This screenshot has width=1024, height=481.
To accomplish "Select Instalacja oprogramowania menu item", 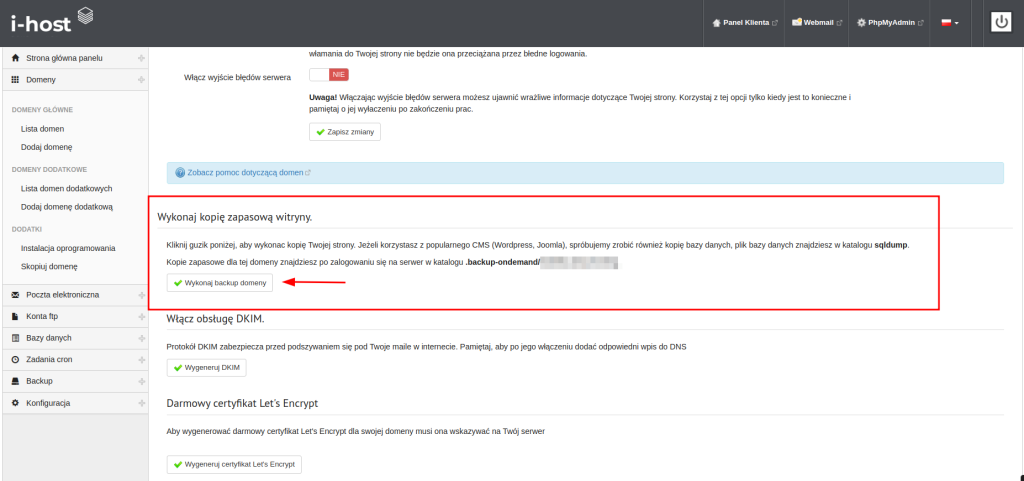I will tap(68, 248).
